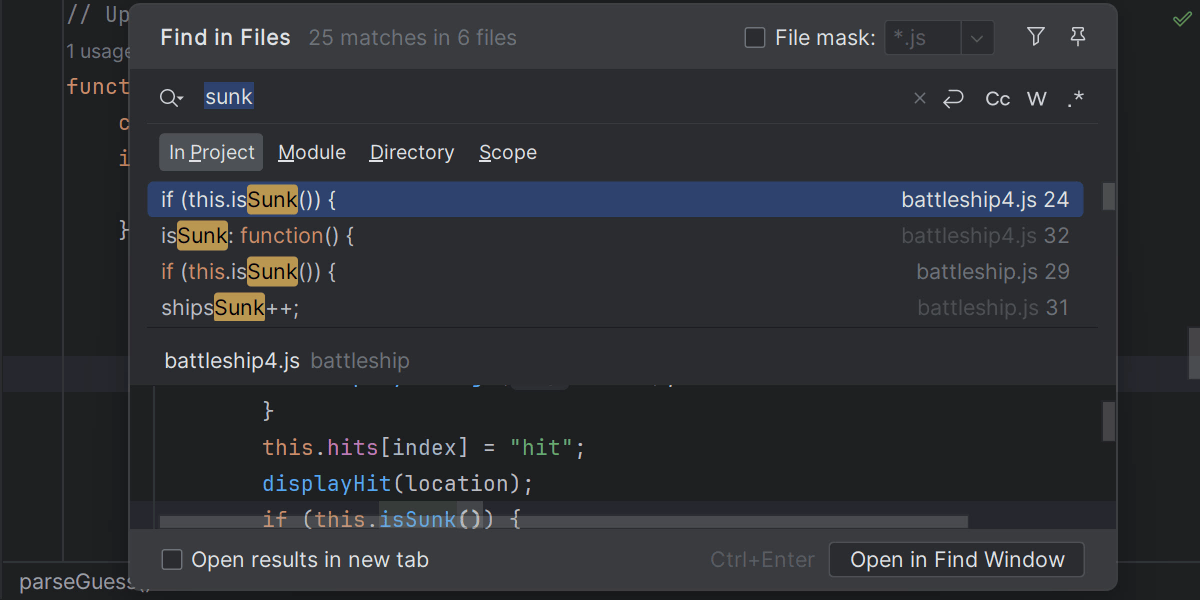Switch to the Directory scope tab
This screenshot has height=600, width=1200.
(x=412, y=152)
